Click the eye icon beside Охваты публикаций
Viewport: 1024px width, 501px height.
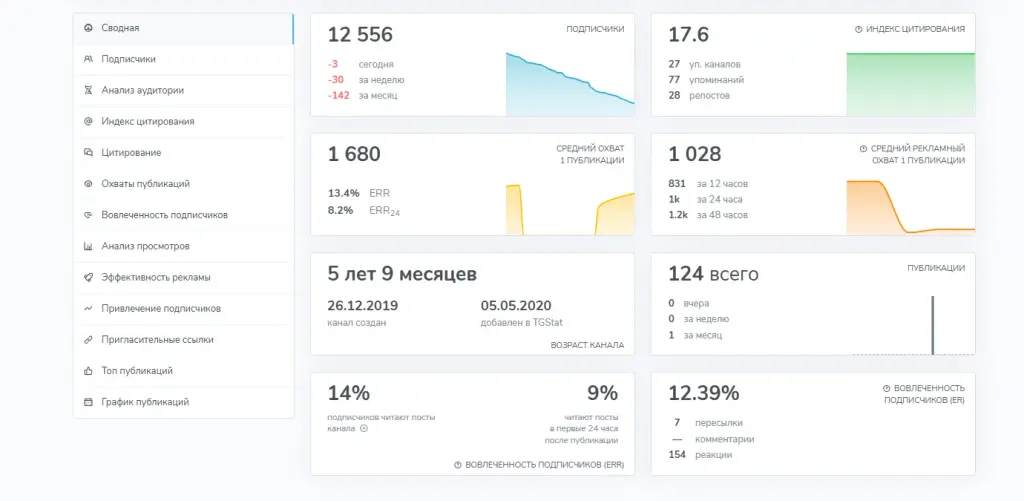coord(88,184)
